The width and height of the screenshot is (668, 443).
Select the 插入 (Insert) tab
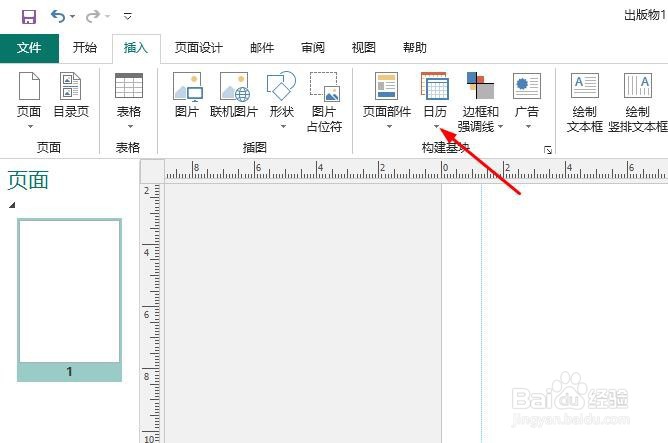tap(136, 48)
